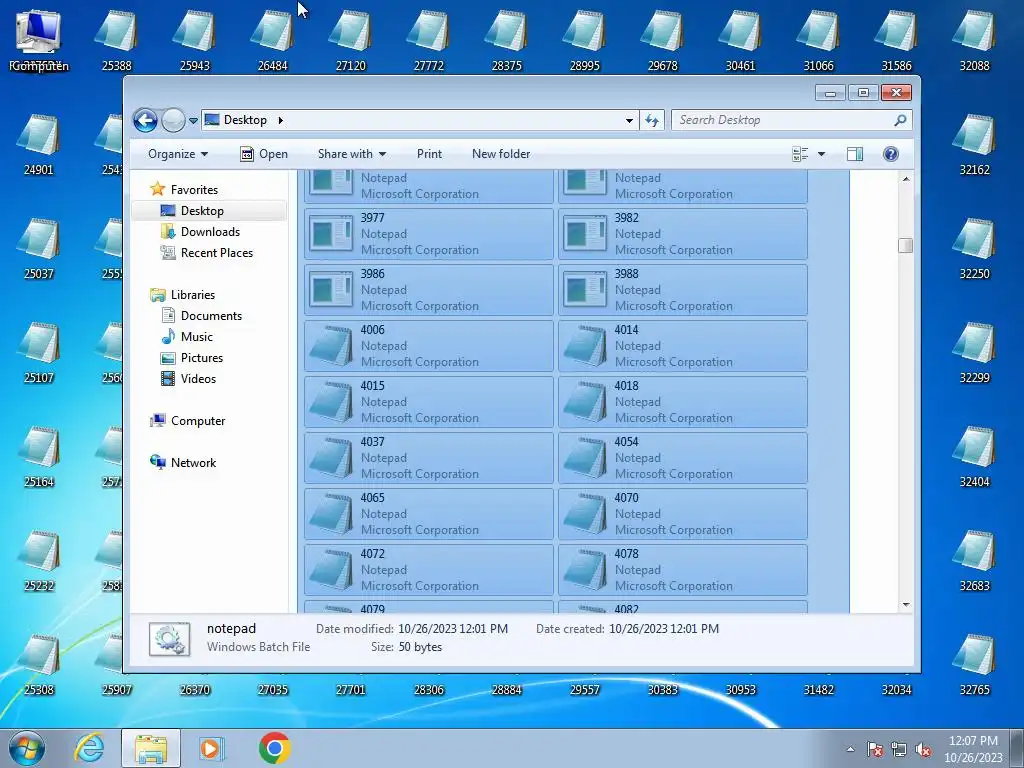
Task: Select notepad file 4078
Action: pyautogui.click(x=682, y=570)
